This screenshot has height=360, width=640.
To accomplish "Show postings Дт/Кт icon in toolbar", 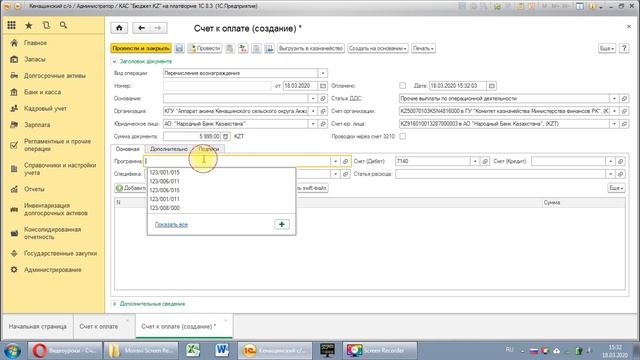I will (243, 48).
